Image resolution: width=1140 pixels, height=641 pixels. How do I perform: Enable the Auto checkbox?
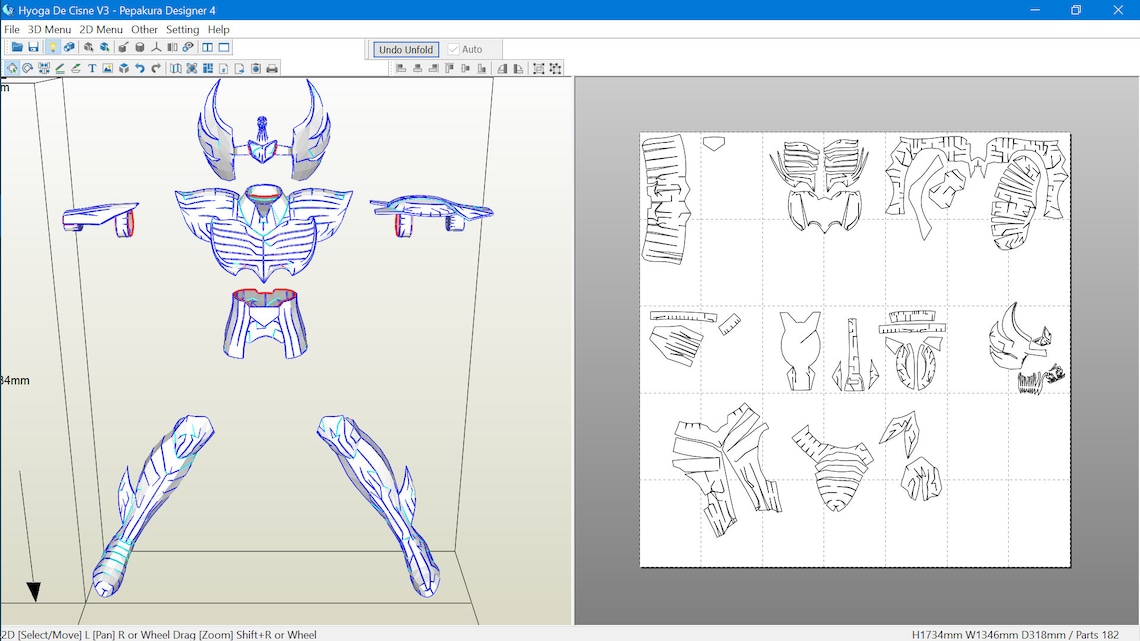(x=453, y=49)
